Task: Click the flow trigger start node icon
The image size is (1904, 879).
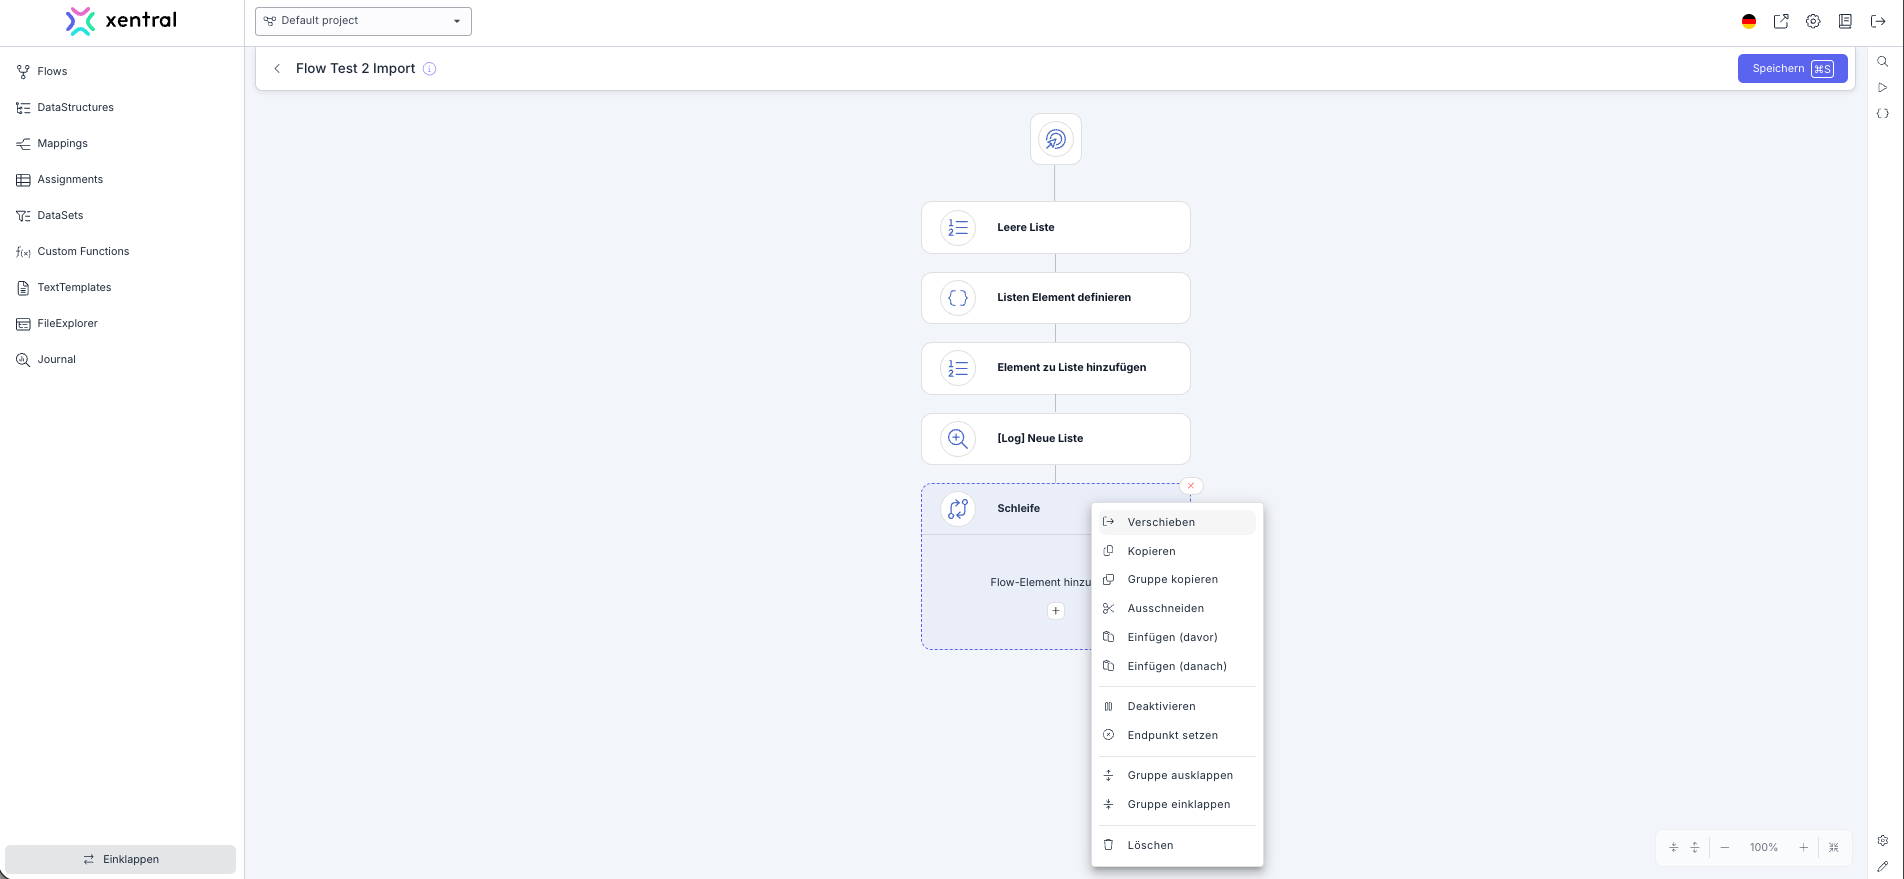Action: (1055, 139)
